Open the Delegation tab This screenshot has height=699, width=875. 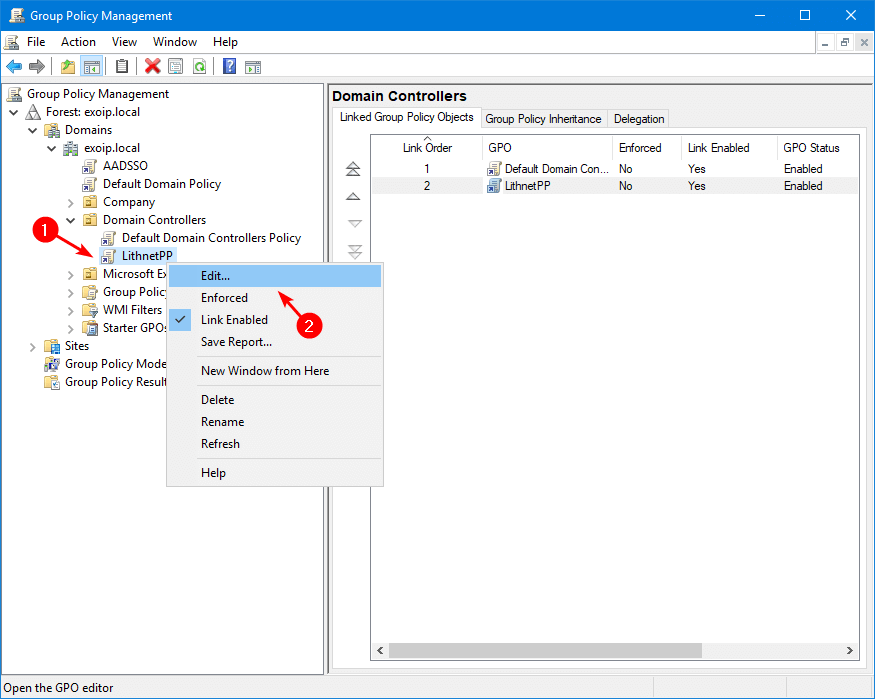point(639,119)
